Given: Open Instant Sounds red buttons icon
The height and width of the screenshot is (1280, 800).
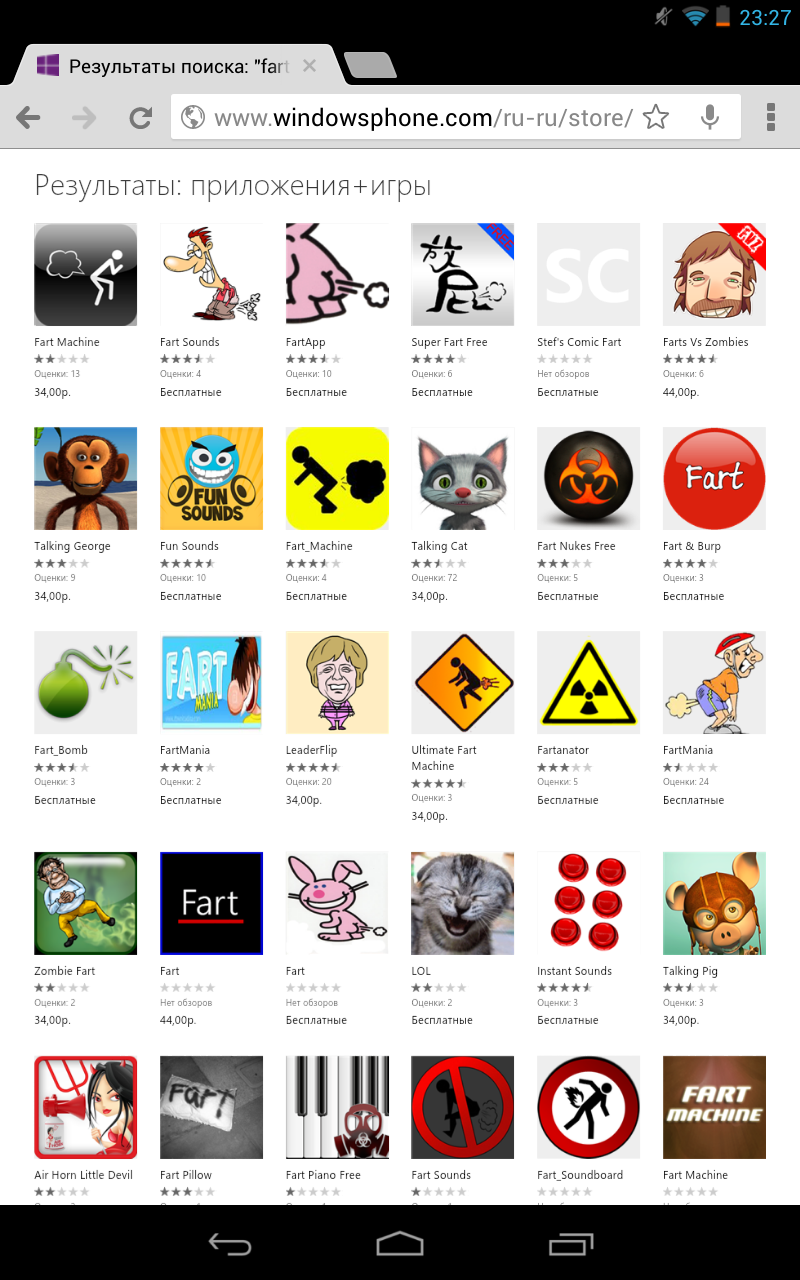Looking at the screenshot, I should point(589,903).
